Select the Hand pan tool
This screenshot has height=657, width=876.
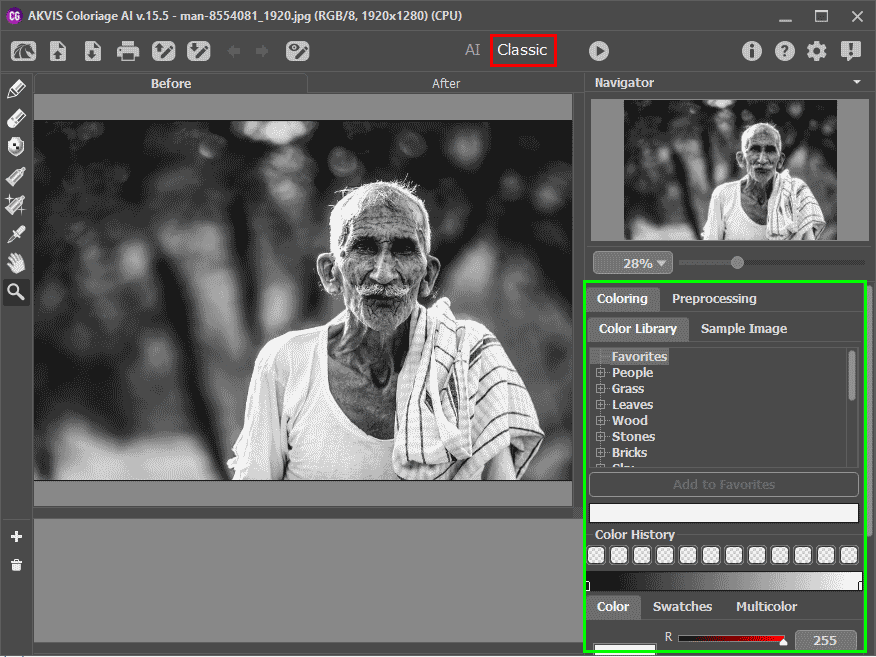16,264
